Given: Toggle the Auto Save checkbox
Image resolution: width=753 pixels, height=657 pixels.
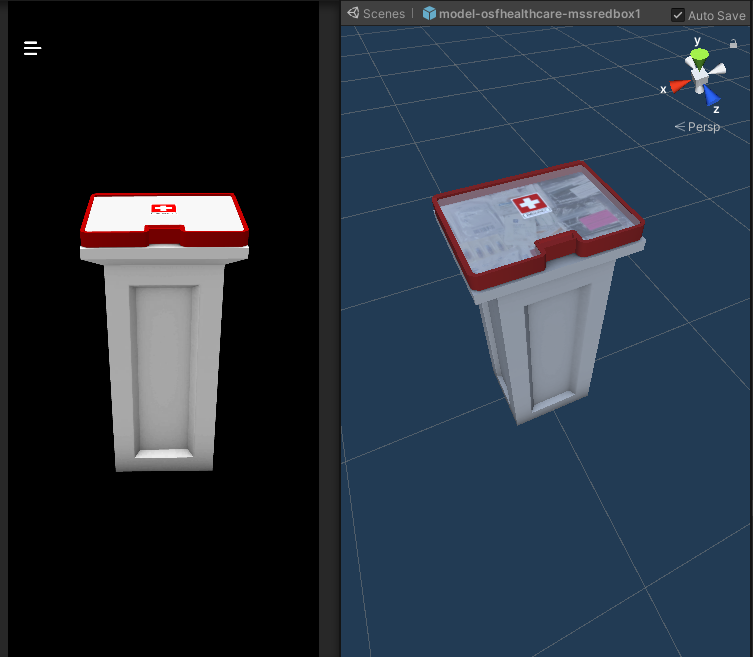Looking at the screenshot, I should click(x=678, y=15).
